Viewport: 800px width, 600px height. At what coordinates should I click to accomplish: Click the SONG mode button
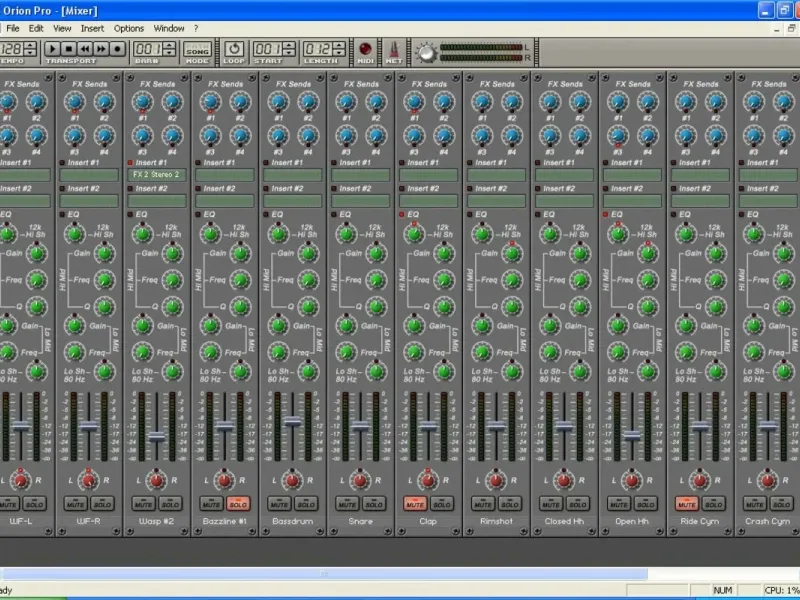pyautogui.click(x=197, y=49)
